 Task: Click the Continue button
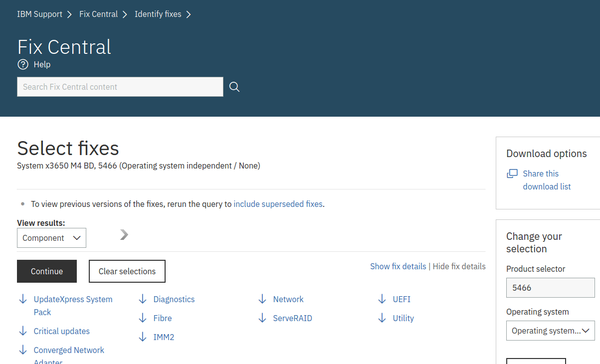point(47,271)
